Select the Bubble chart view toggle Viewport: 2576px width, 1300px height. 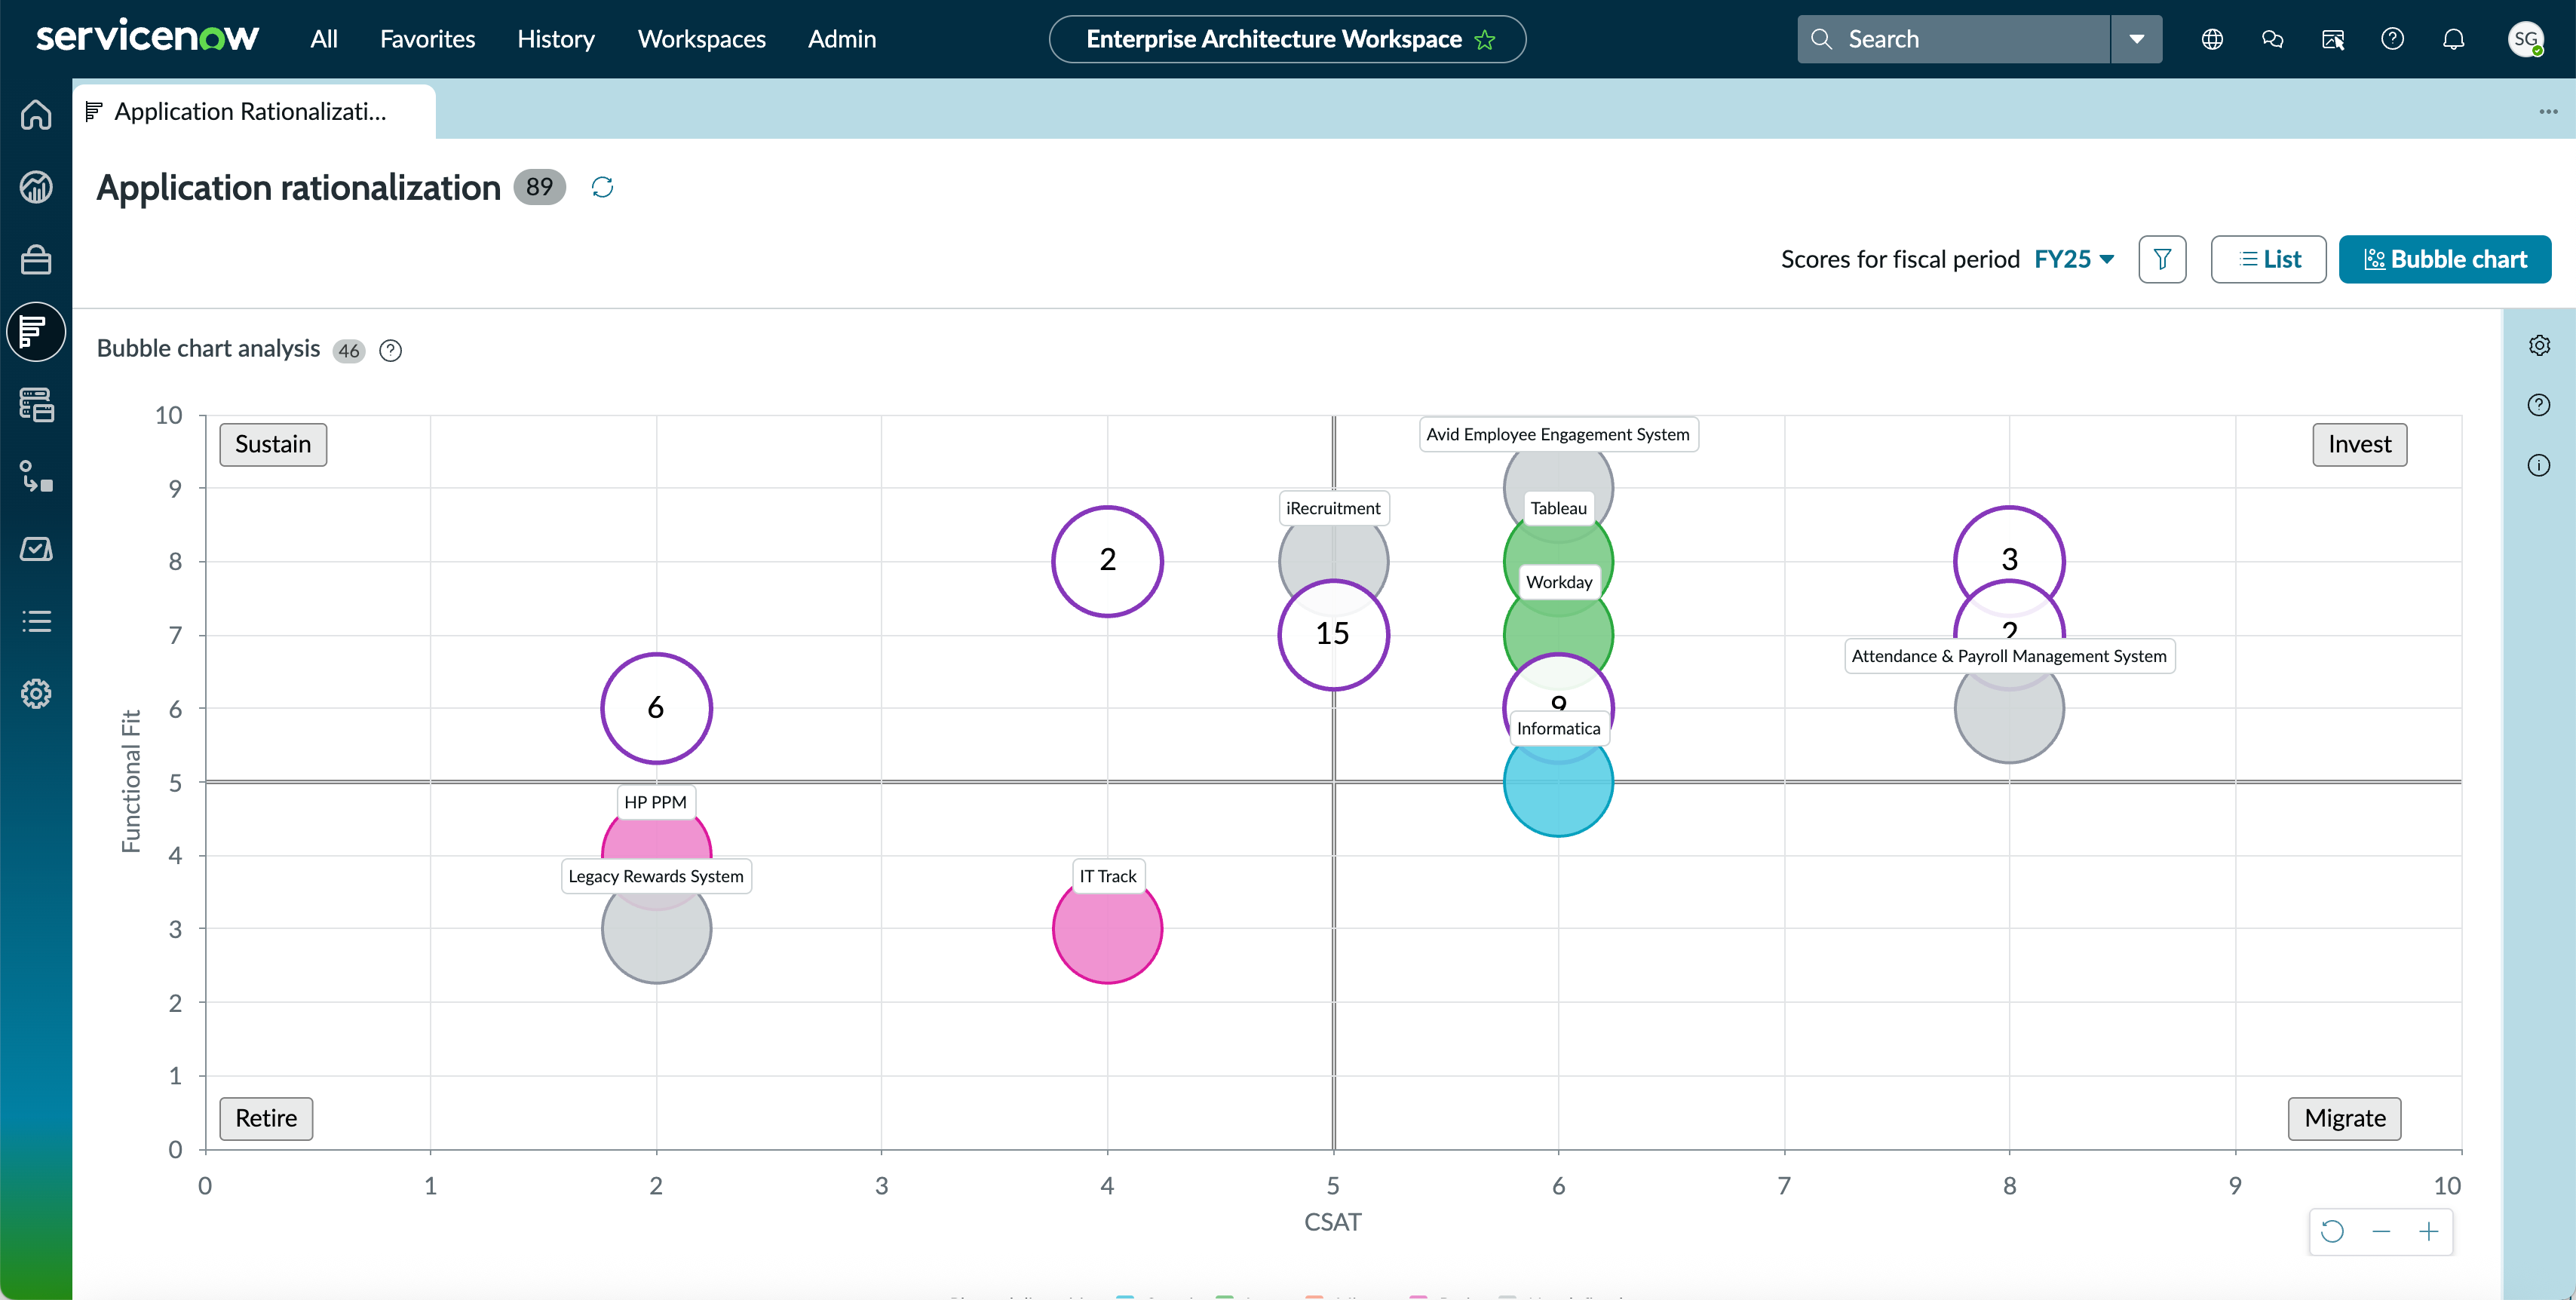(x=2445, y=260)
